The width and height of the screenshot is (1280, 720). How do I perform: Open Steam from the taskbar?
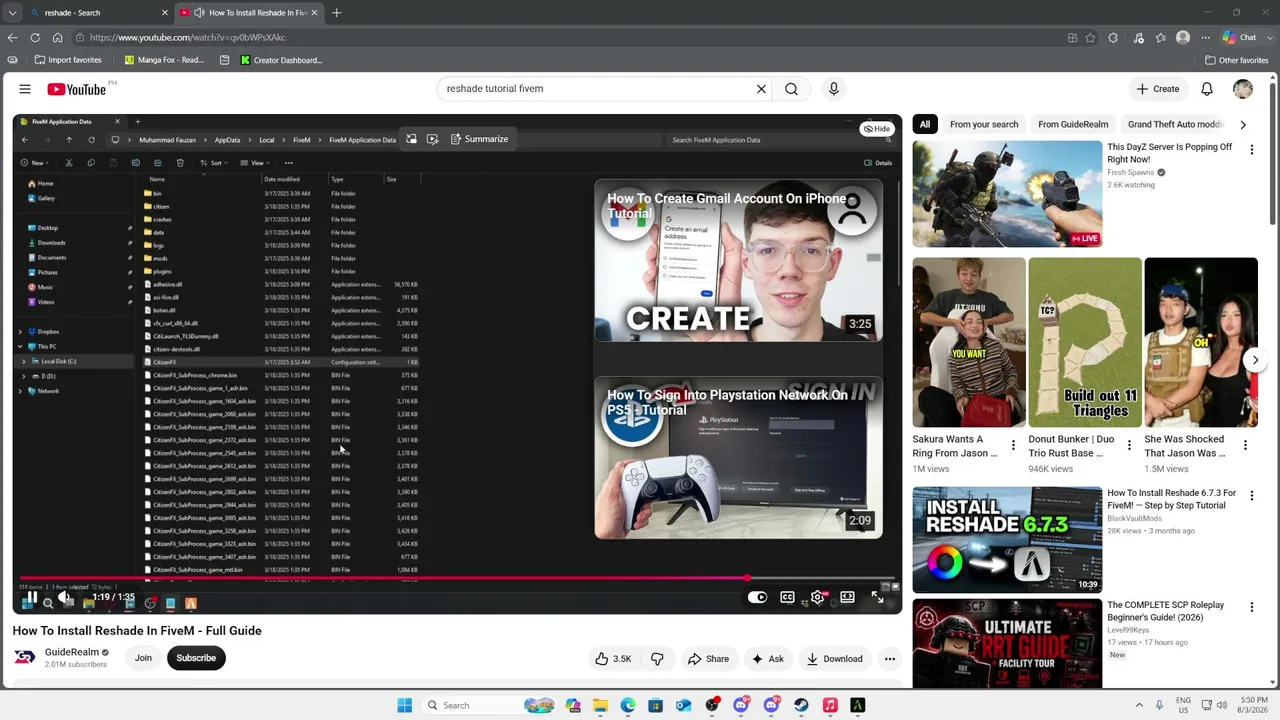(801, 705)
